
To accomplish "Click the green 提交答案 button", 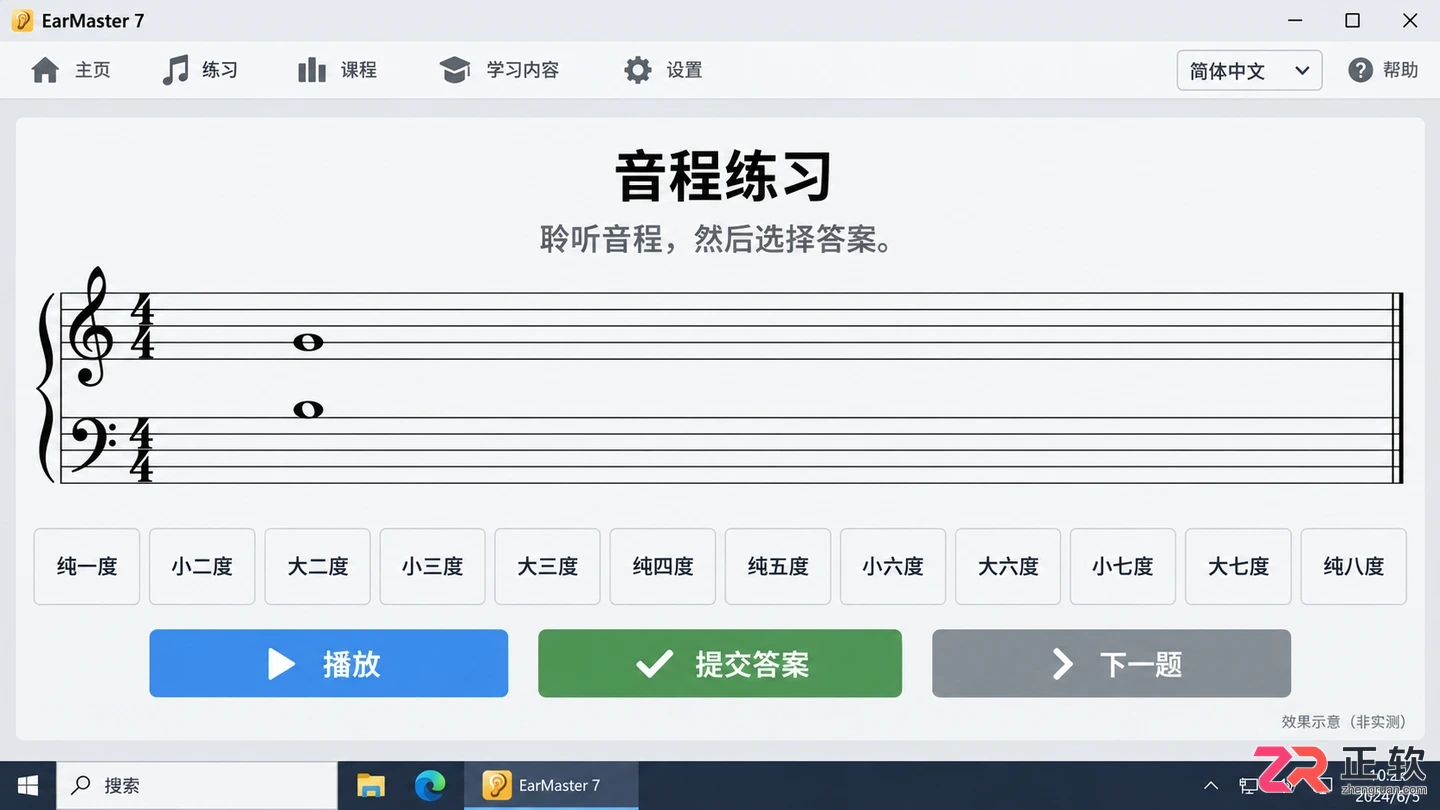I will point(720,663).
